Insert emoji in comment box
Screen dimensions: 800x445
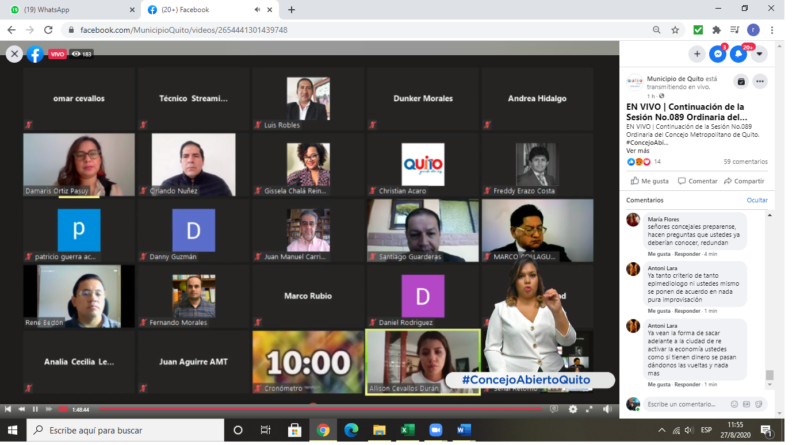(734, 404)
